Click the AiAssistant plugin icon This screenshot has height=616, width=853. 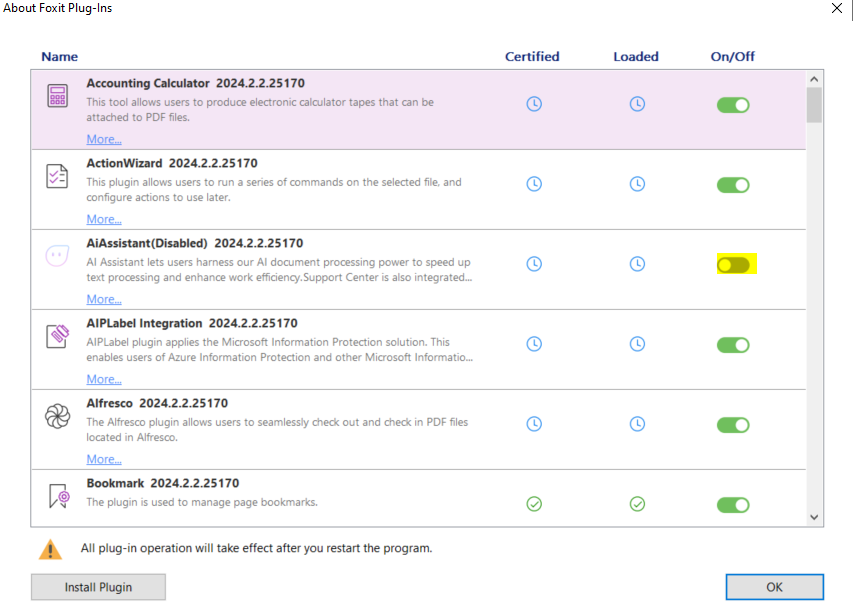point(57,256)
